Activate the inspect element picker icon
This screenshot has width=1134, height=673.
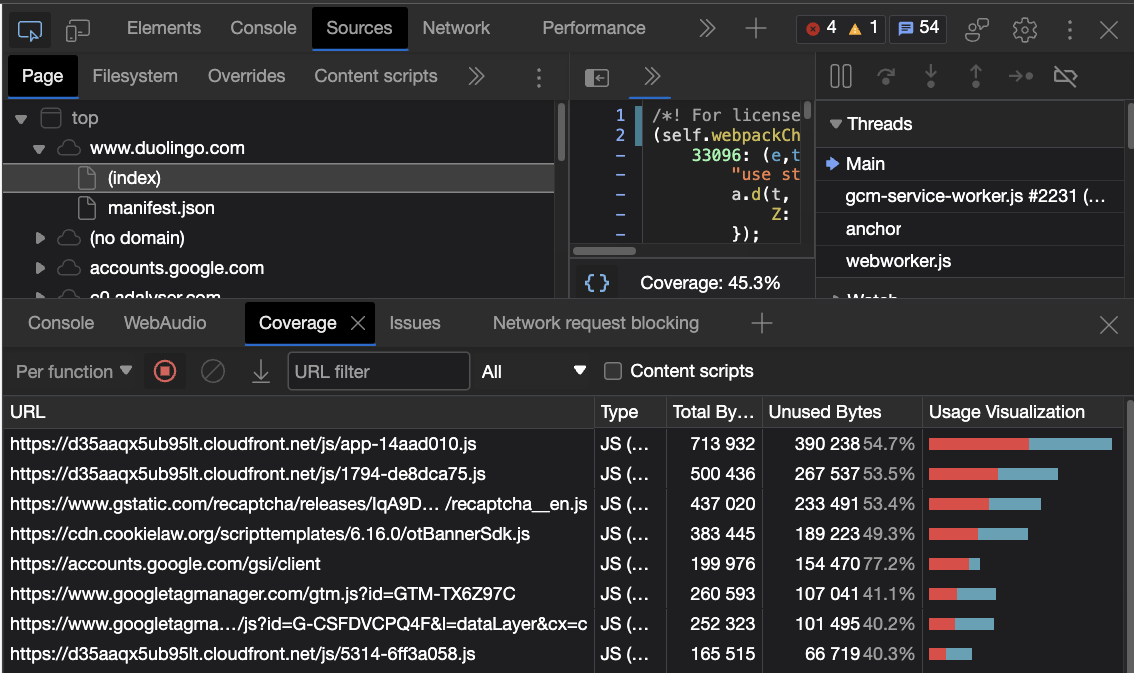point(30,30)
